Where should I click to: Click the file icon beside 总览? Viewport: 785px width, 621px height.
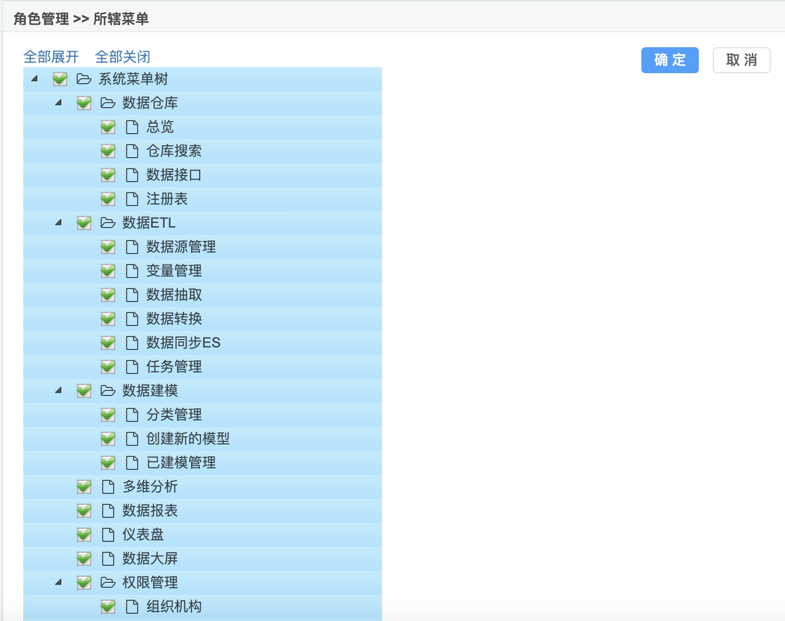132,127
